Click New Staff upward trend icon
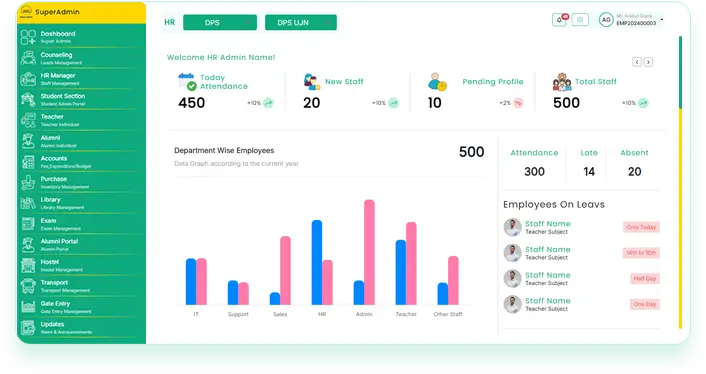Image resolution: width=706 pixels, height=374 pixels. (394, 103)
